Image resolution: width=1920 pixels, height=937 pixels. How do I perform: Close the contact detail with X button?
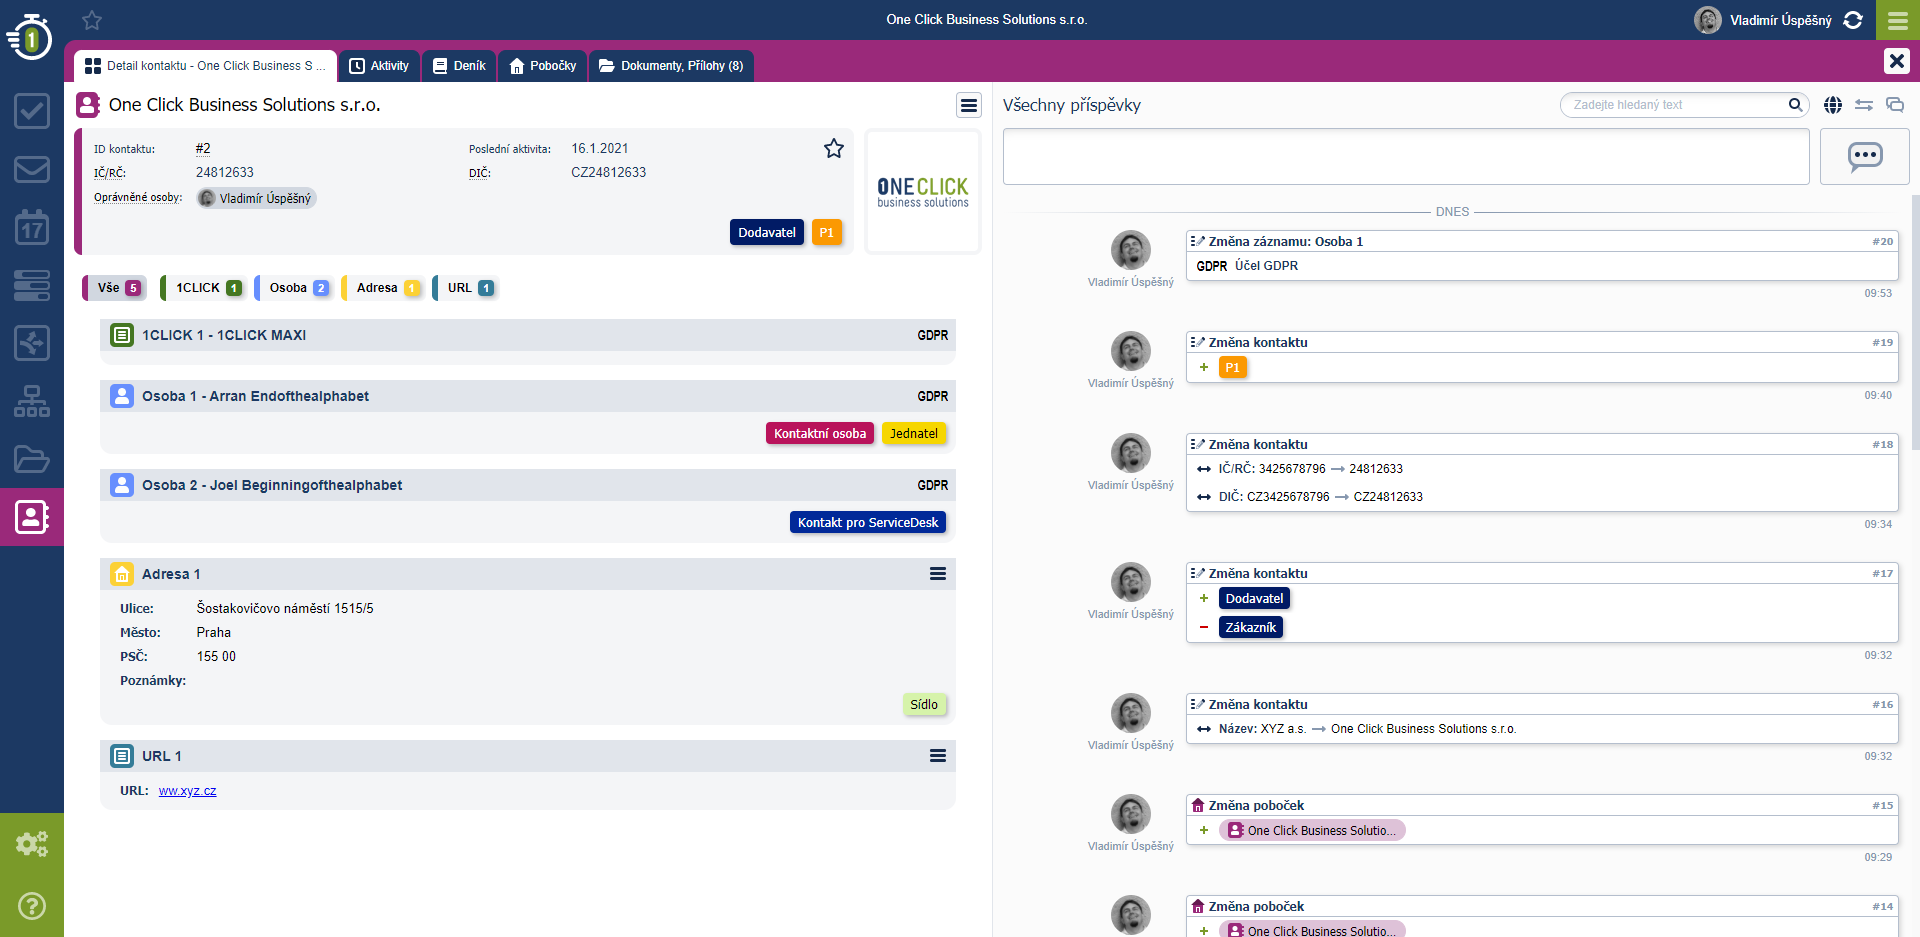tap(1896, 61)
